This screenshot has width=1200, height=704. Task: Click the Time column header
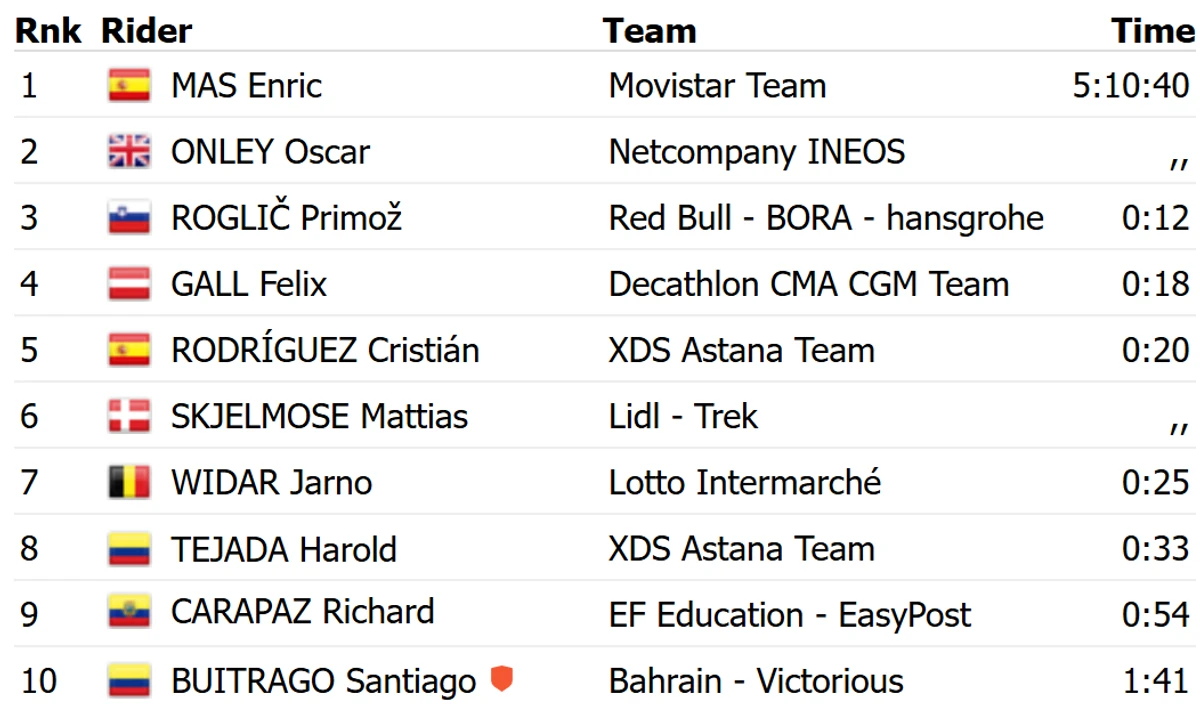(x=1153, y=31)
